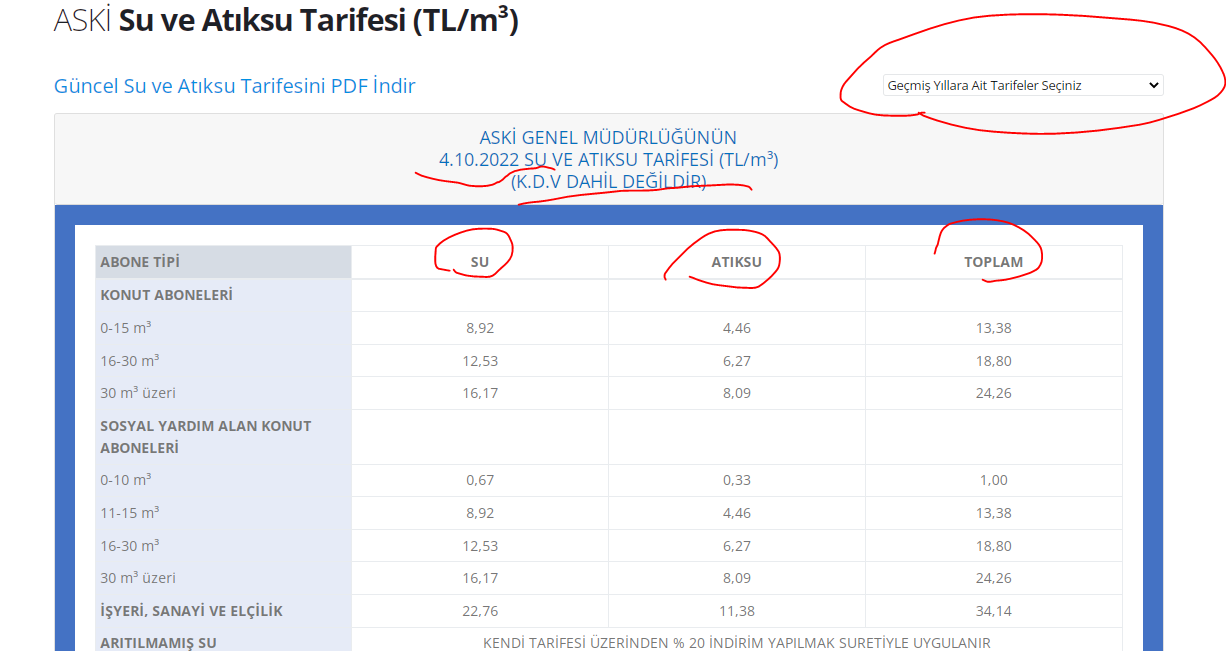Open the past years tariff dropdown

pos(1022,86)
